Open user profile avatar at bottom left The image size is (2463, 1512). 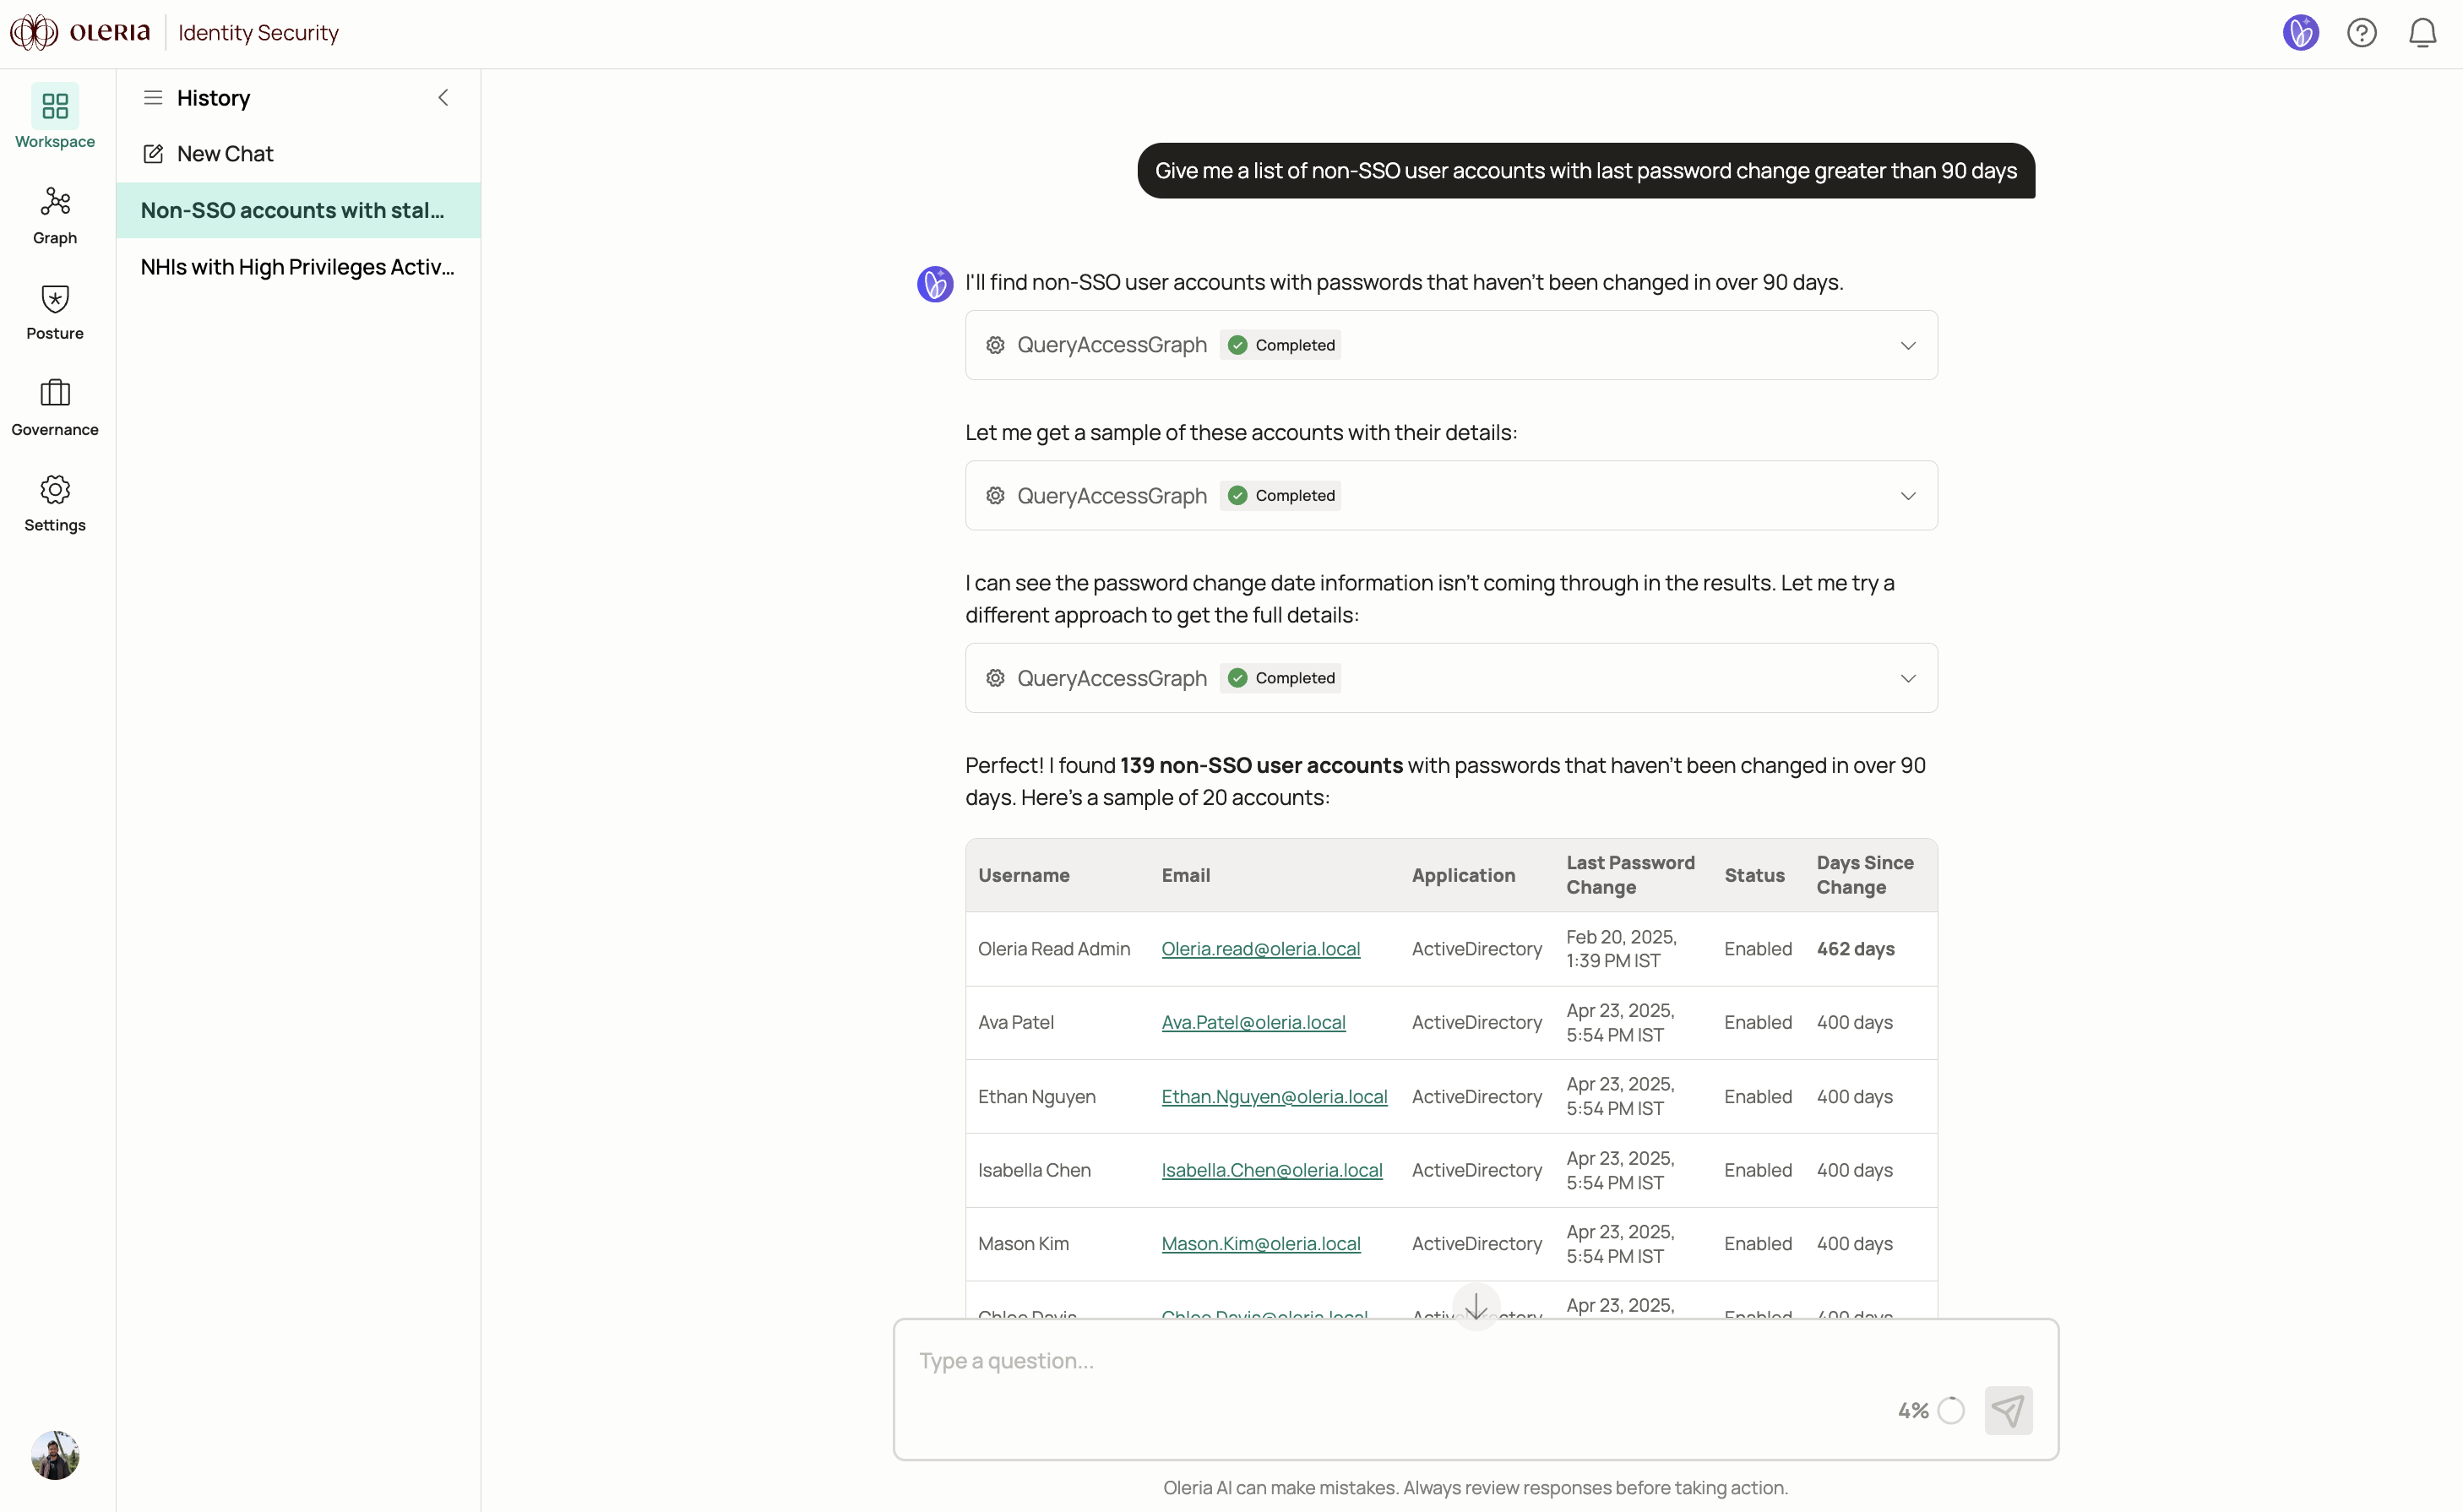tap(55, 1455)
